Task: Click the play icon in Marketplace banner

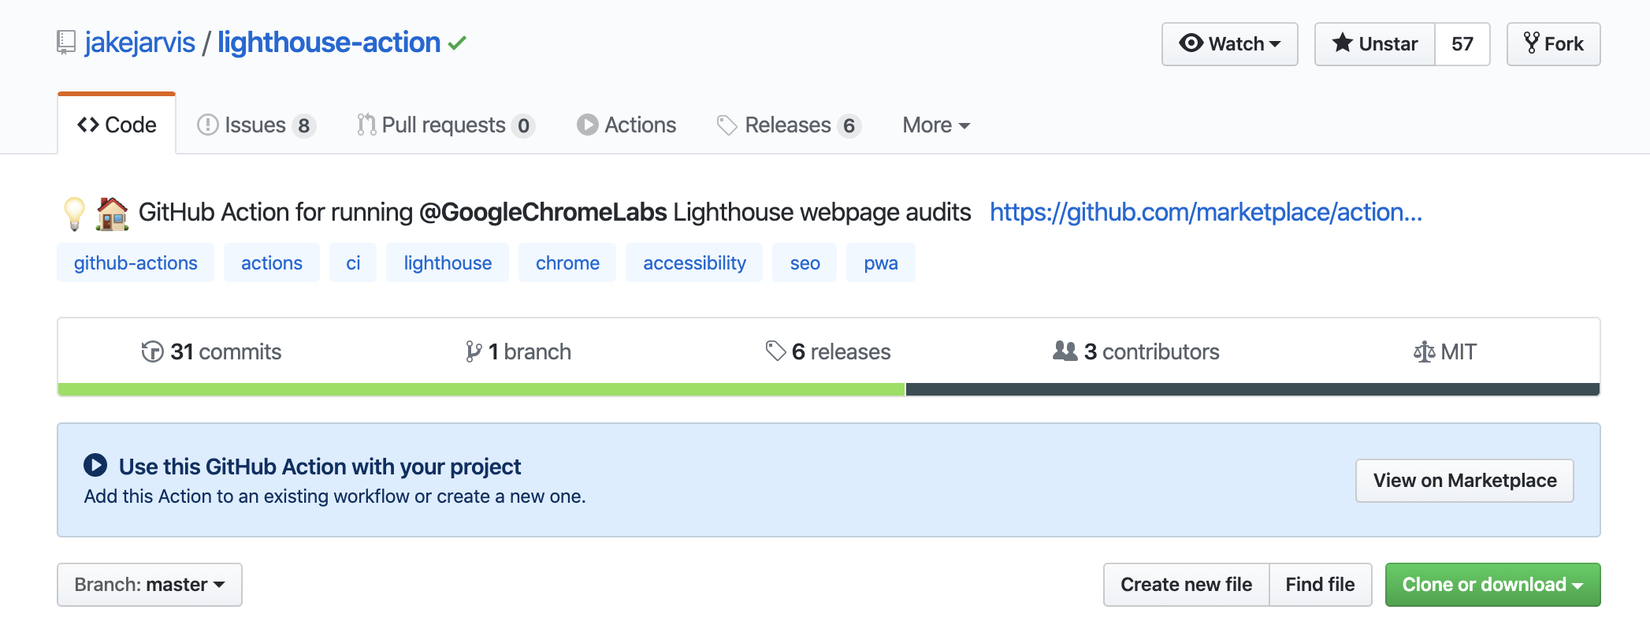Action: pos(95,465)
